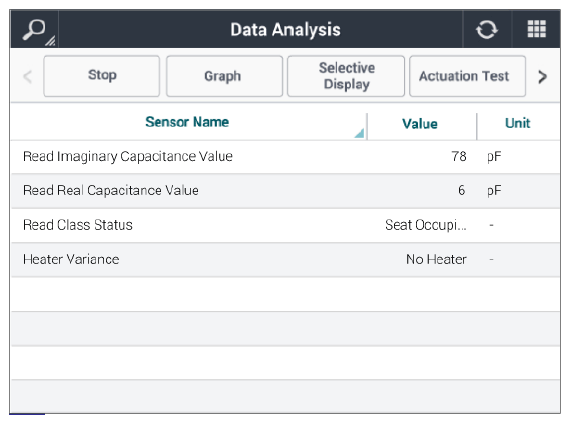Click the truncated Seat Occupi... value
Screen dimensions: 570x424
(x=426, y=225)
